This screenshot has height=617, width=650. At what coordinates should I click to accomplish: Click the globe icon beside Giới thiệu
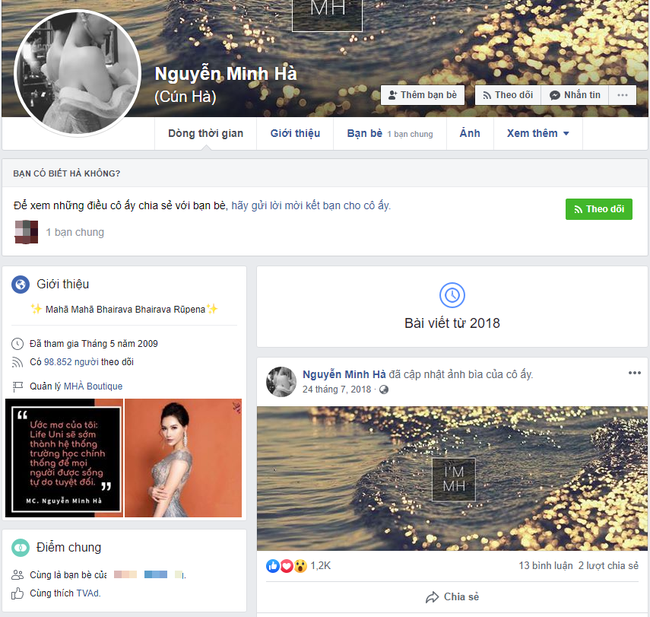20,285
